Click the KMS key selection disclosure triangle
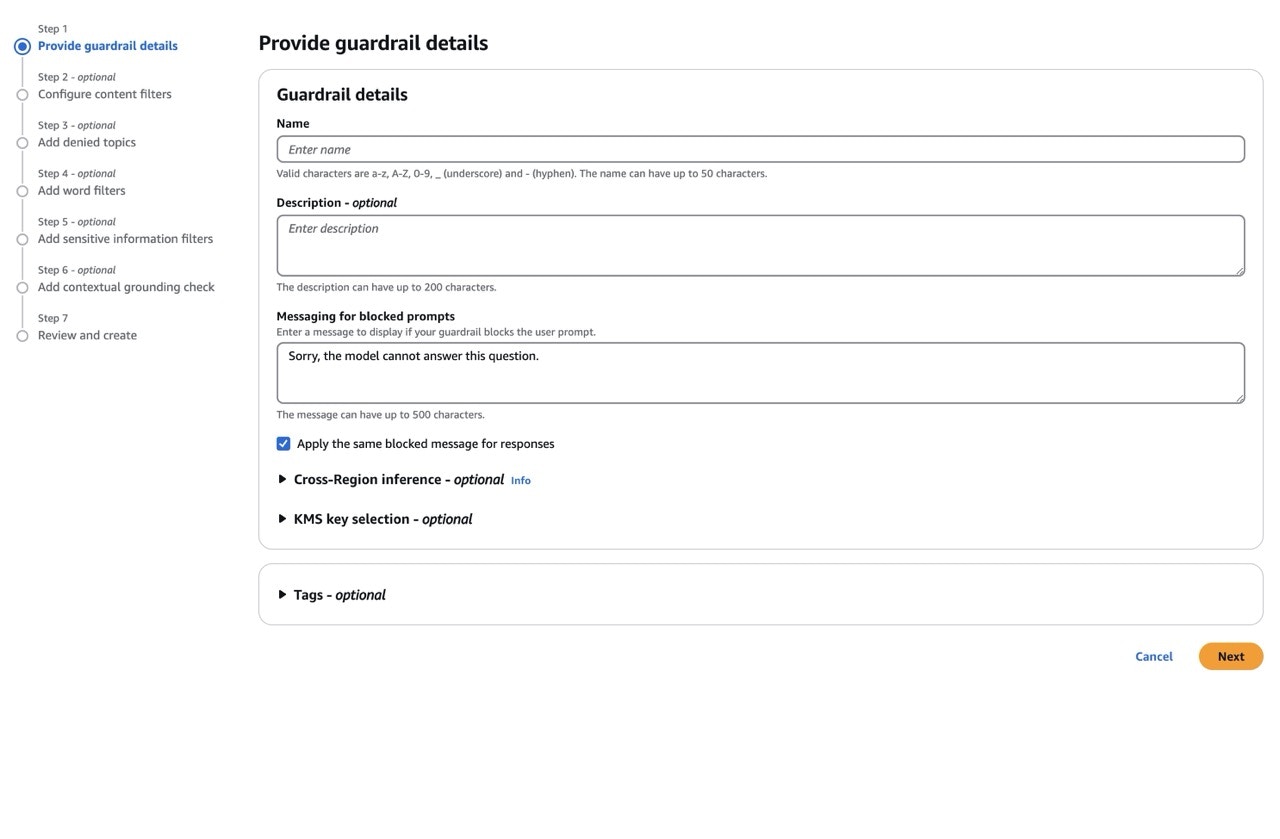This screenshot has height=839, width=1280. [282, 518]
